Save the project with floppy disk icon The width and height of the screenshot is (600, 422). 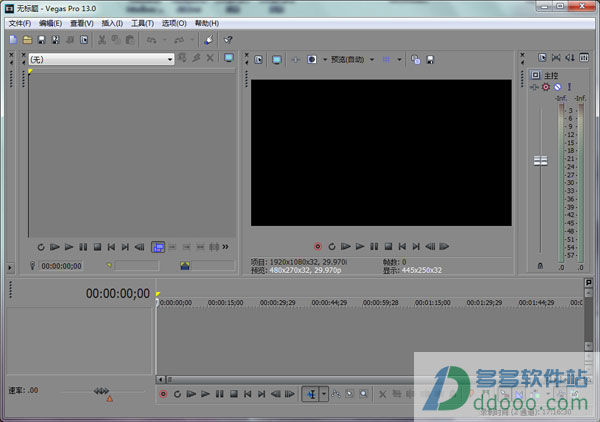(42, 40)
